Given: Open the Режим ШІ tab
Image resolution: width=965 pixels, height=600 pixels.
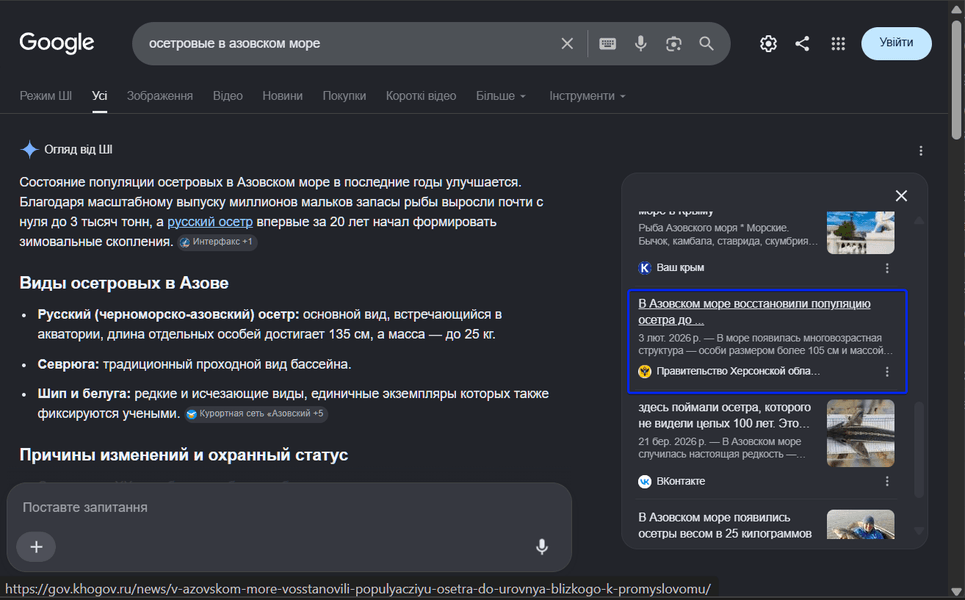Looking at the screenshot, I should click(46, 96).
